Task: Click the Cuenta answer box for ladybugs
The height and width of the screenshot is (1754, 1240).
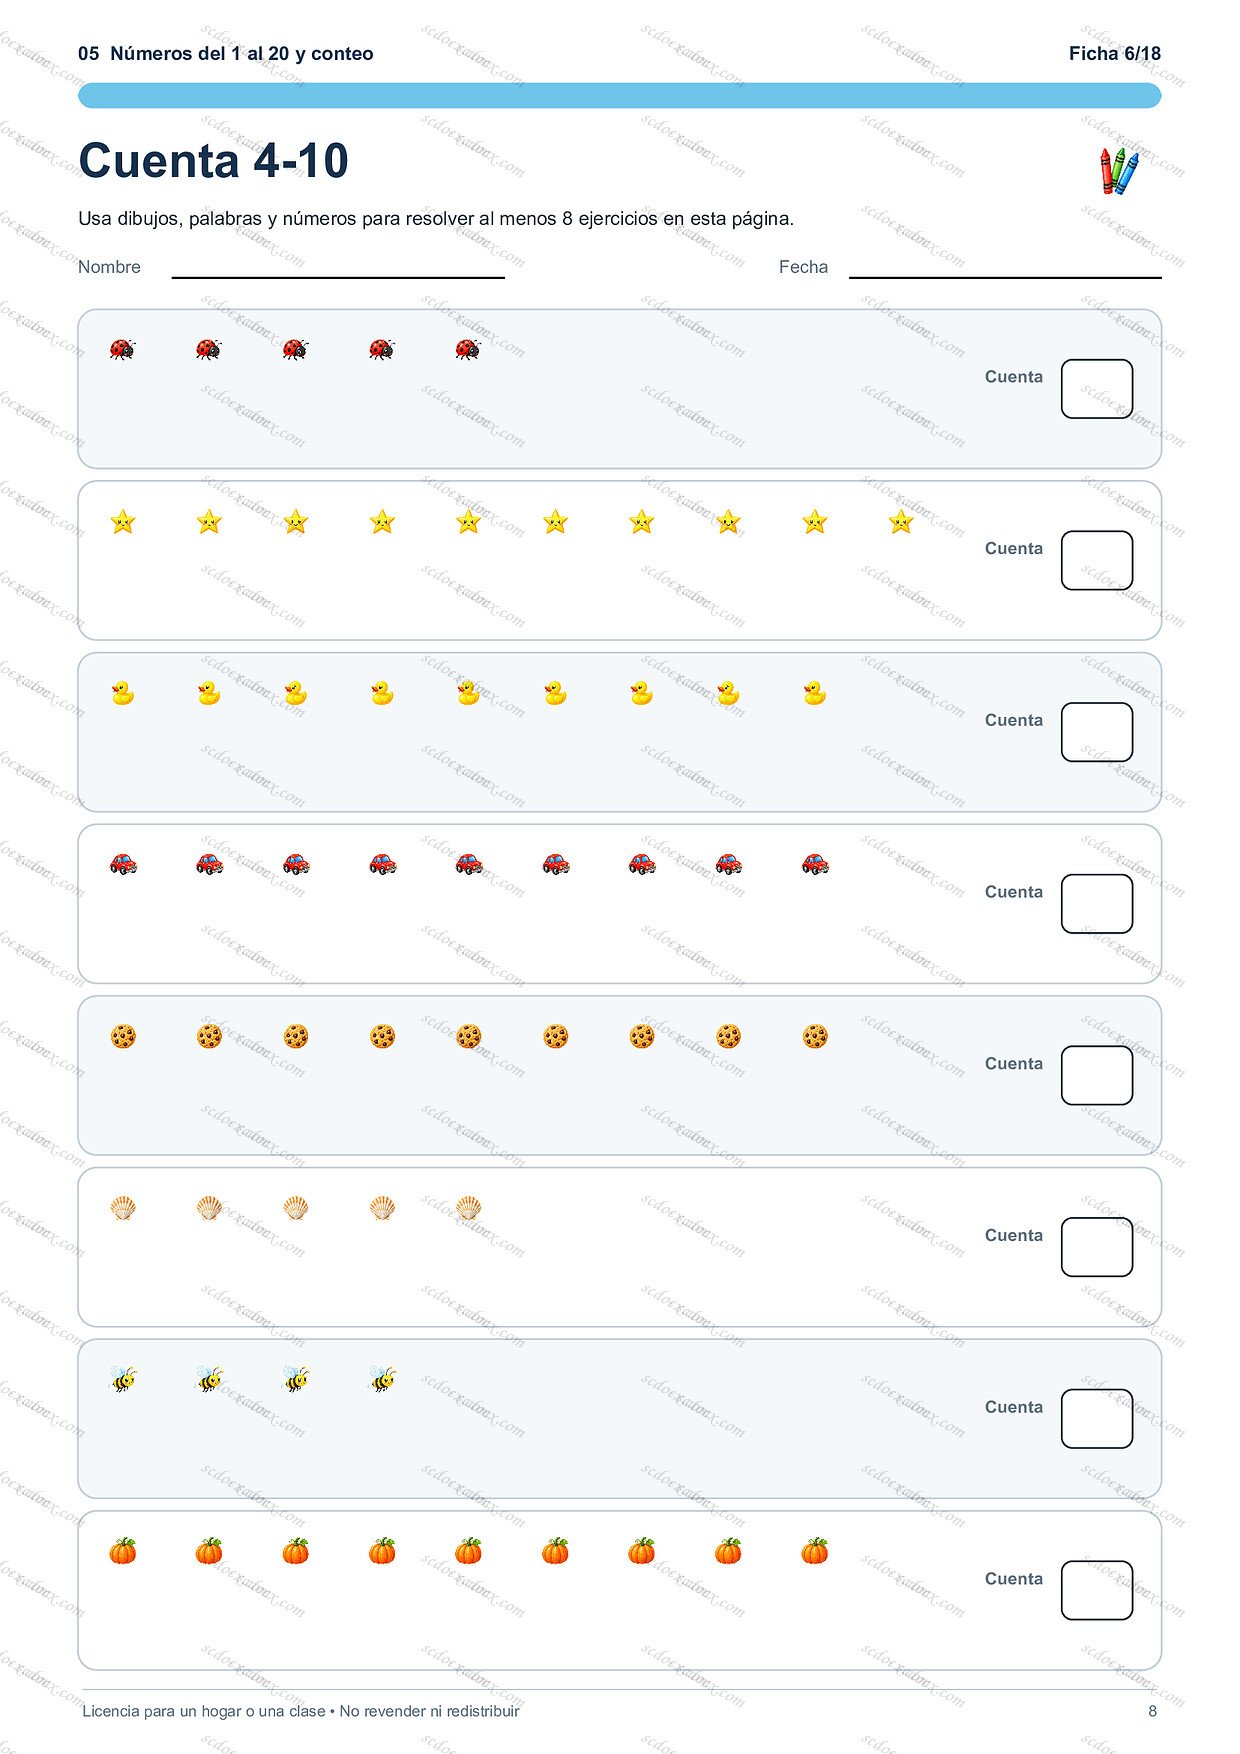Action: [1097, 389]
